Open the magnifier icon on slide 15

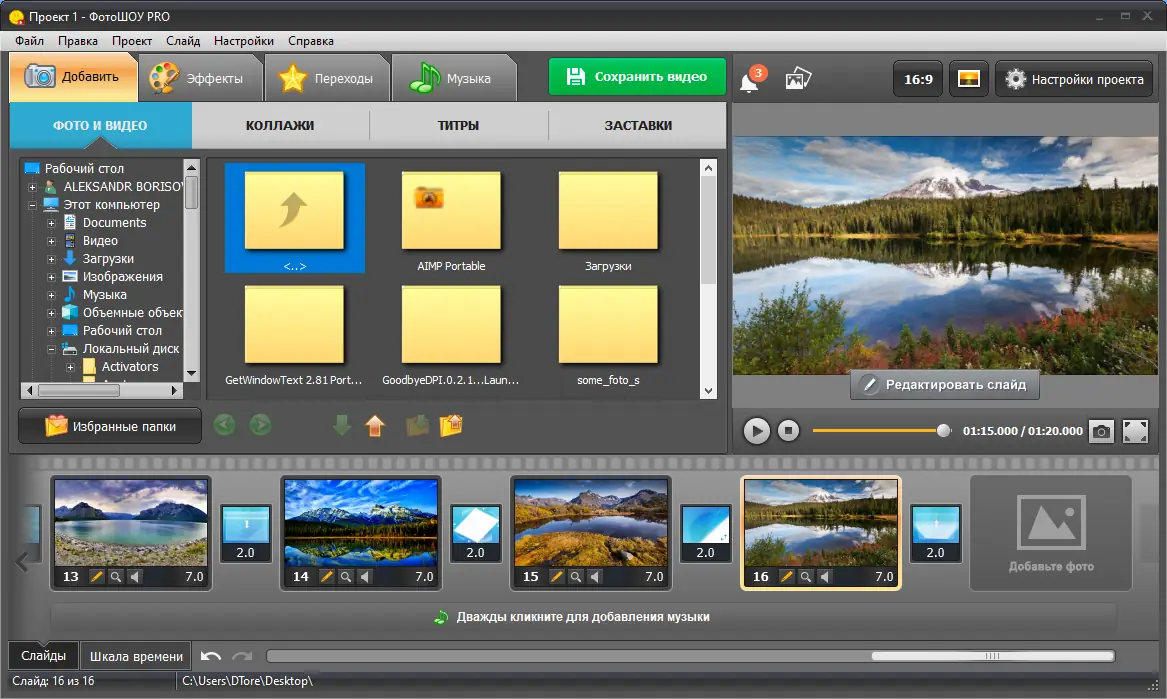[575, 576]
